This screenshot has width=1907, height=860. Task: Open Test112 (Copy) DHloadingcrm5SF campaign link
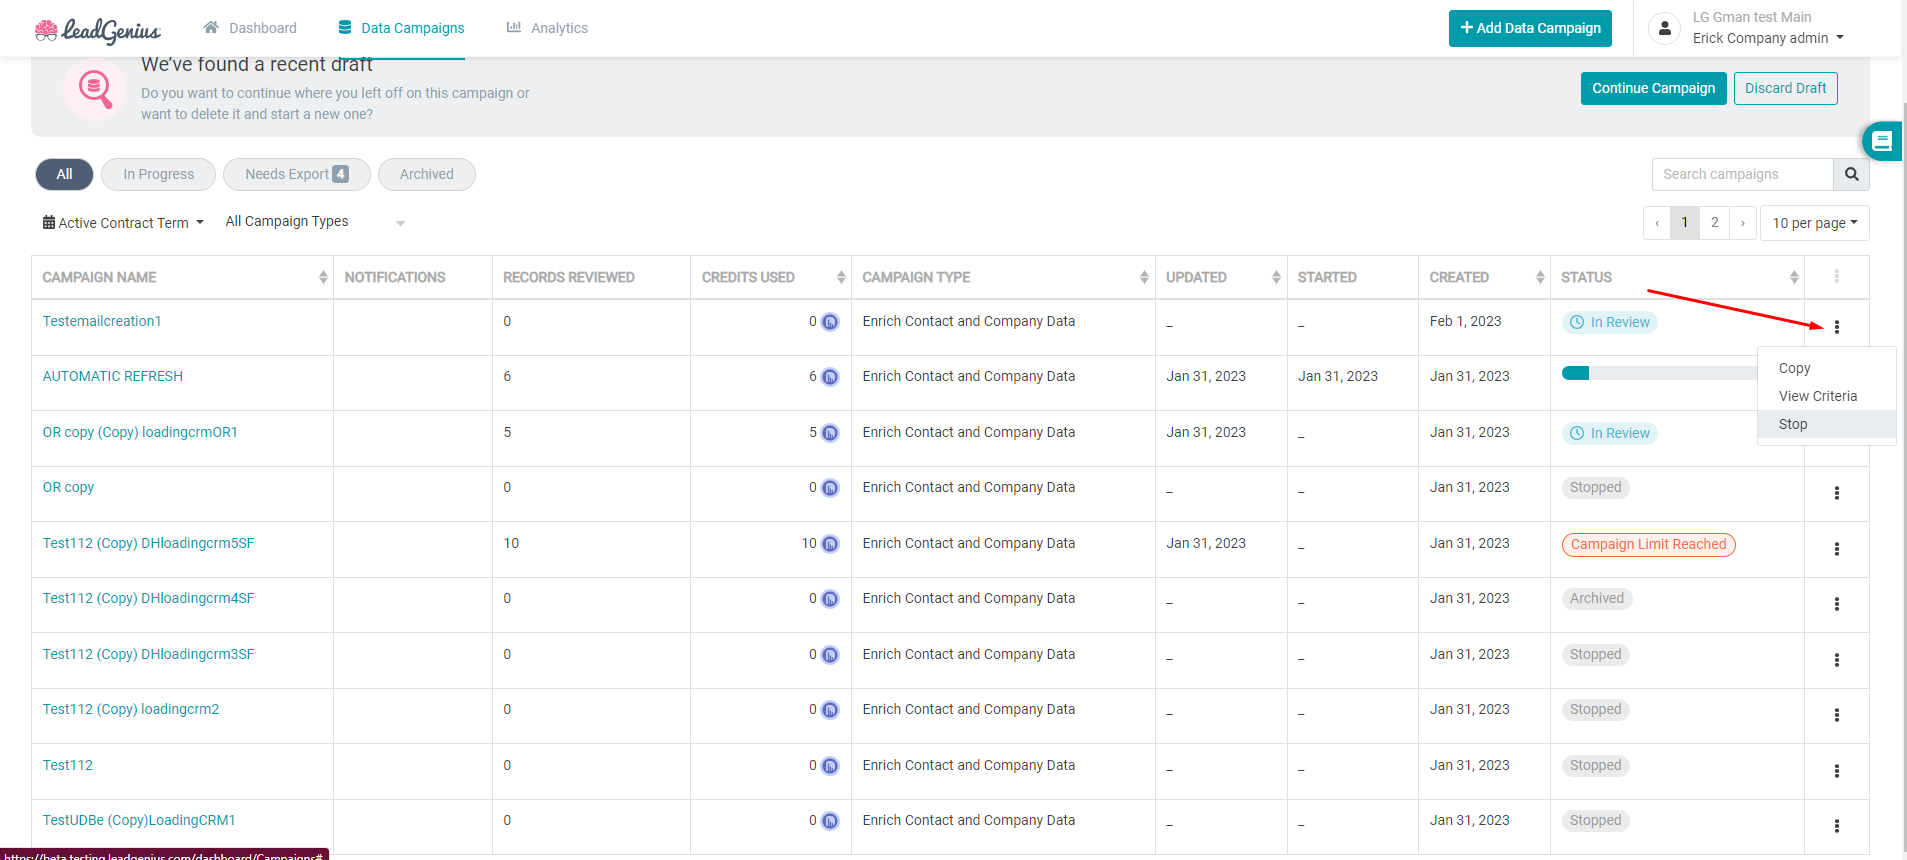click(148, 543)
